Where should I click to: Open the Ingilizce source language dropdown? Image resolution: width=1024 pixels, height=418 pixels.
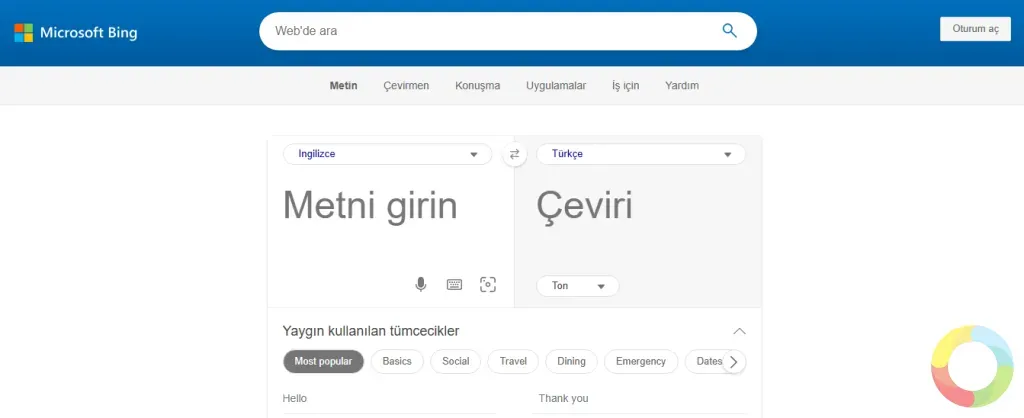click(387, 154)
